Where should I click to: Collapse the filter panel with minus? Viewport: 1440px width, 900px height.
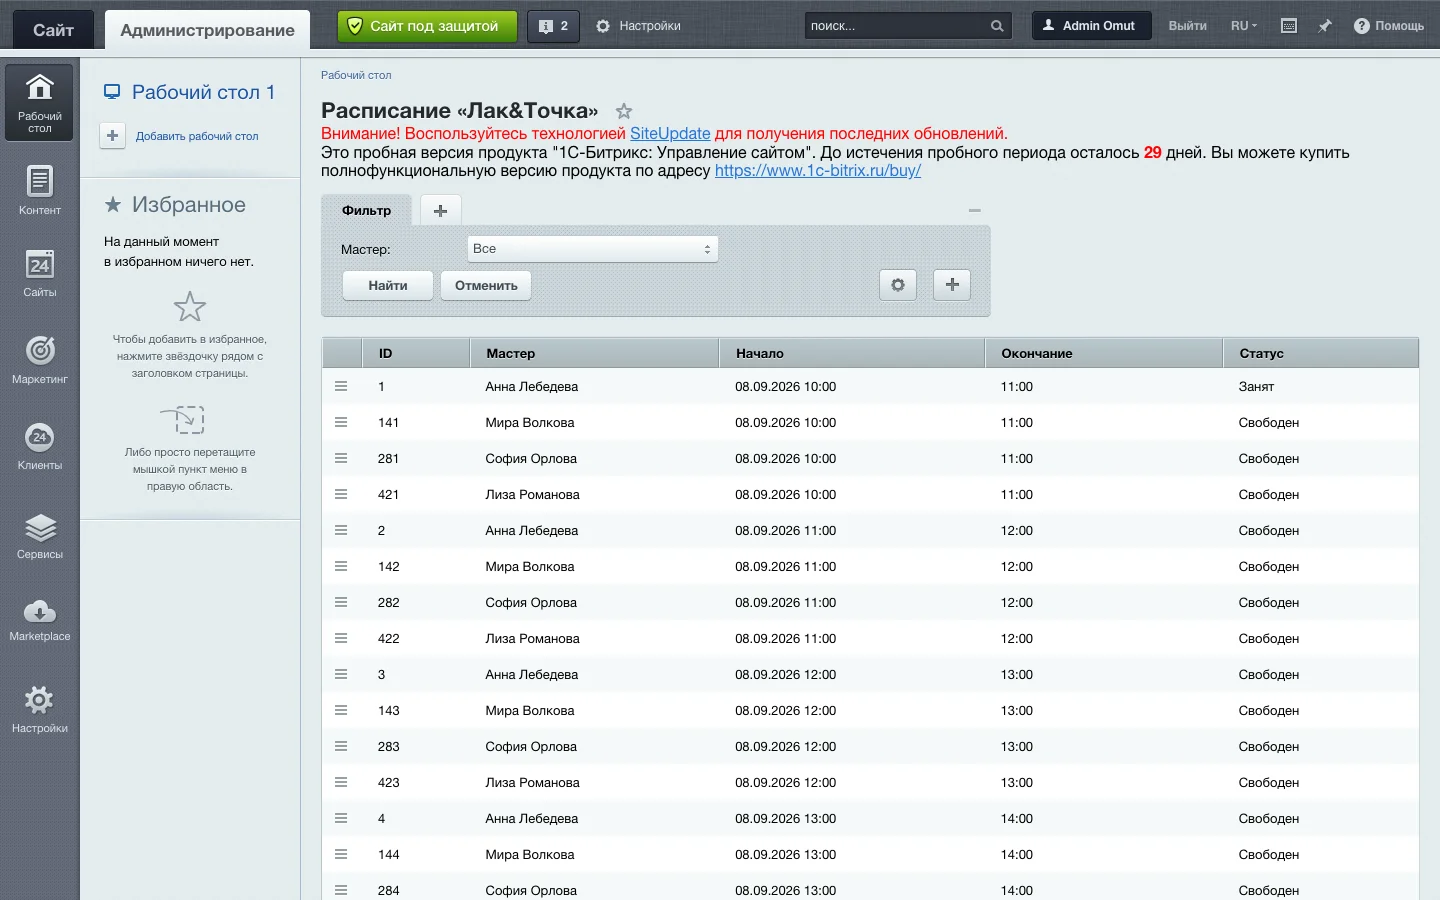(975, 210)
